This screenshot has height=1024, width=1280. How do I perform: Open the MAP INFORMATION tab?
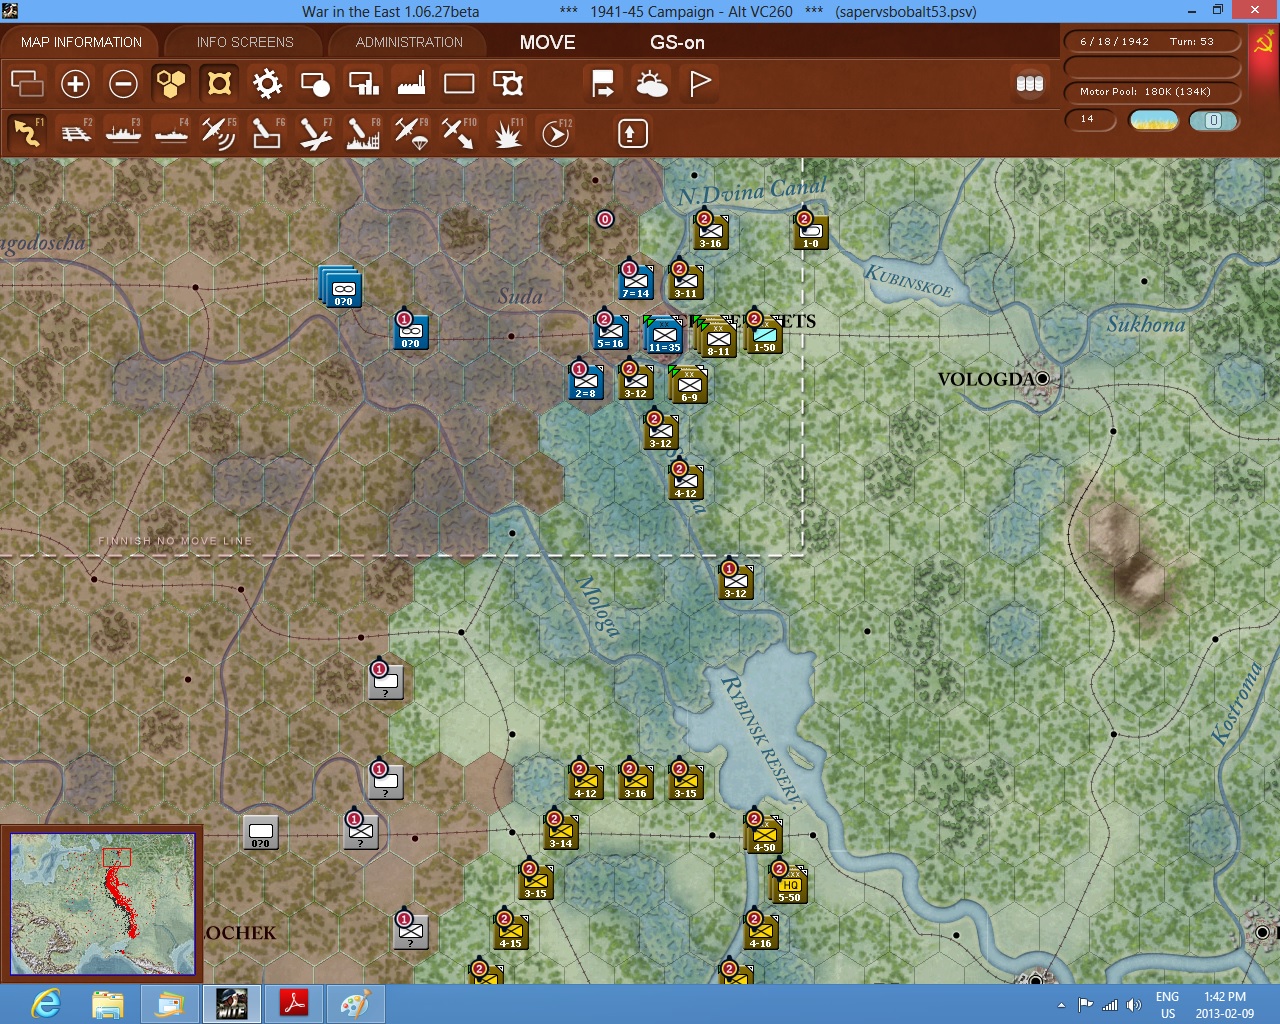pos(81,42)
